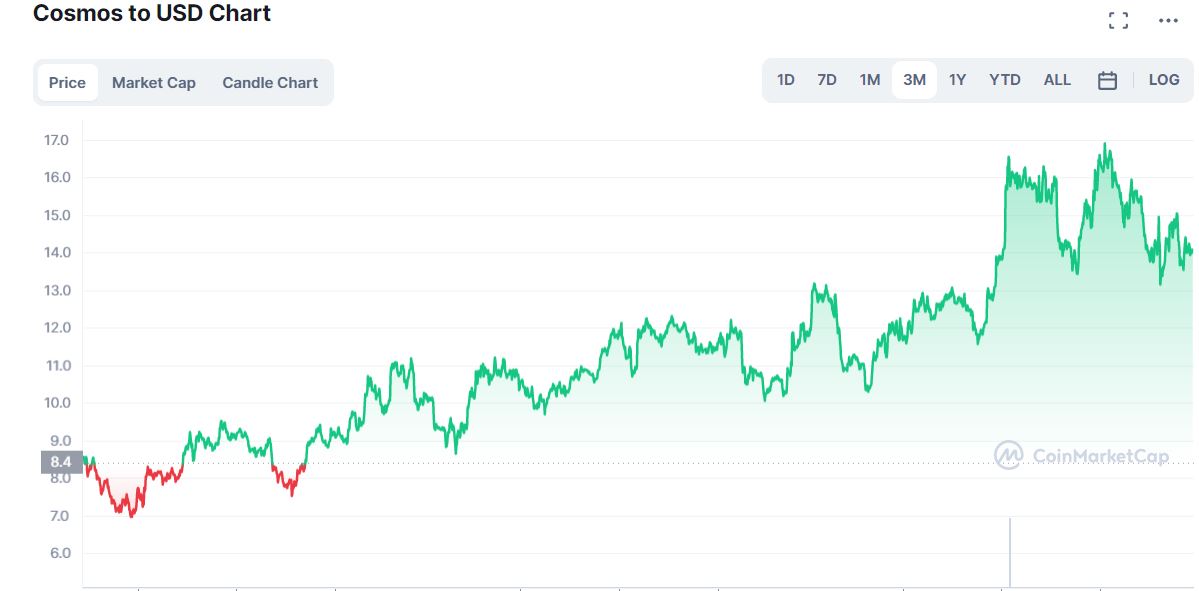Click the 6.0 y-axis label

click(60, 554)
